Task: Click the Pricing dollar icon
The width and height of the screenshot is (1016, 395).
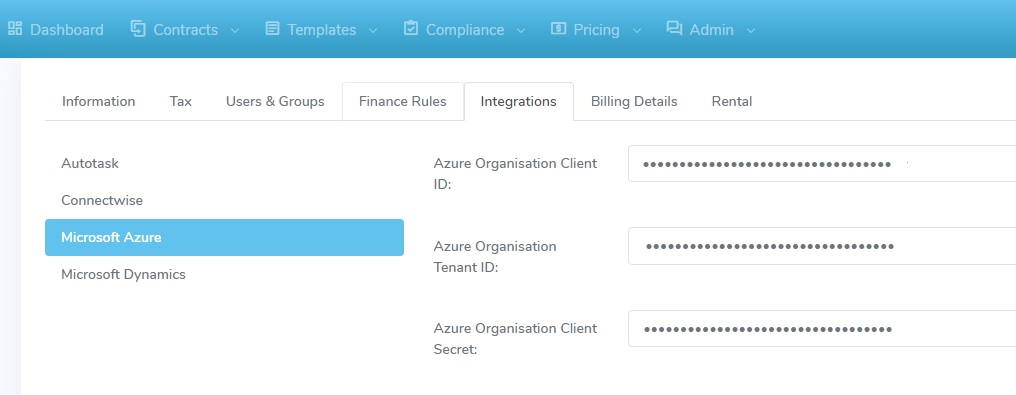Action: click(559, 28)
